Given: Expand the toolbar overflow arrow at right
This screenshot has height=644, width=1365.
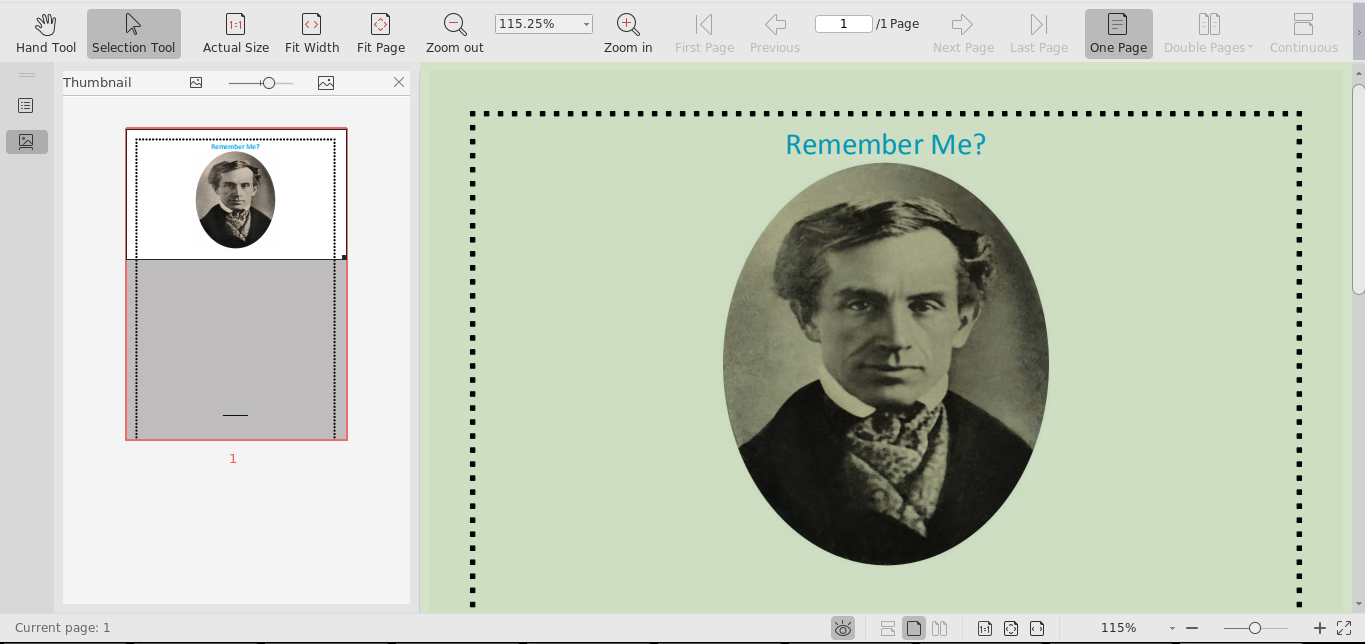Looking at the screenshot, I should pos(1358,33).
